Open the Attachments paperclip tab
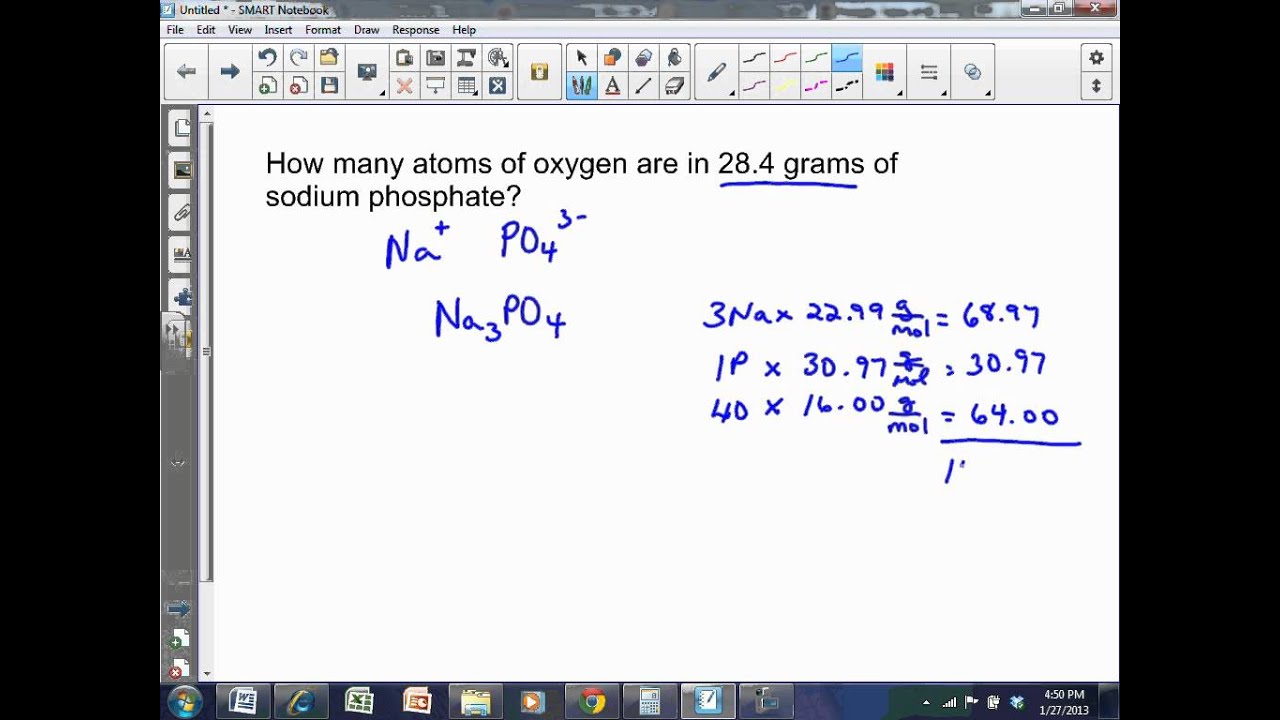This screenshot has height=720, width=1280. [x=182, y=213]
